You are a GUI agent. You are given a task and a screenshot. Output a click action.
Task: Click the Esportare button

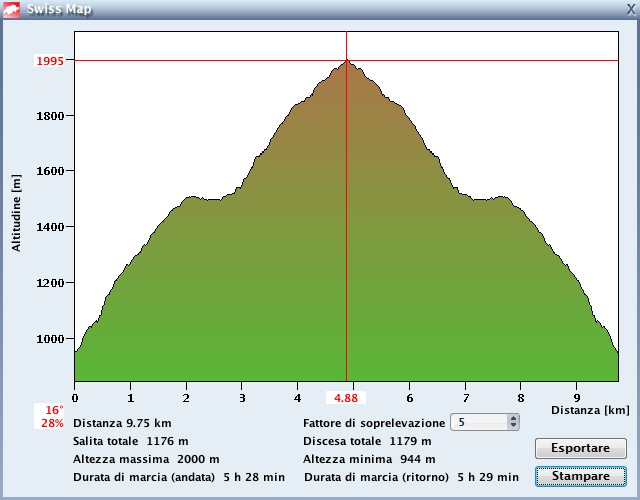click(x=580, y=448)
